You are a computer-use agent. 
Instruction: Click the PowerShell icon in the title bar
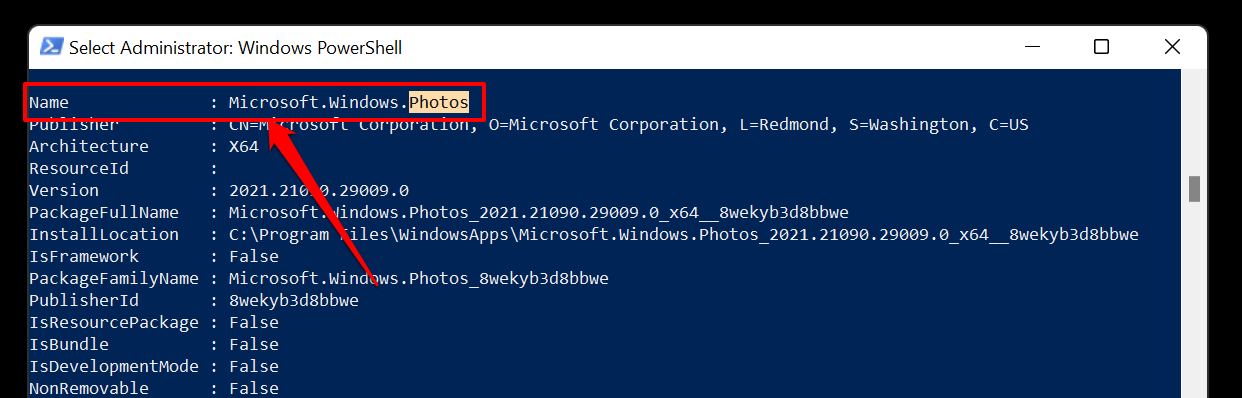[x=51, y=47]
